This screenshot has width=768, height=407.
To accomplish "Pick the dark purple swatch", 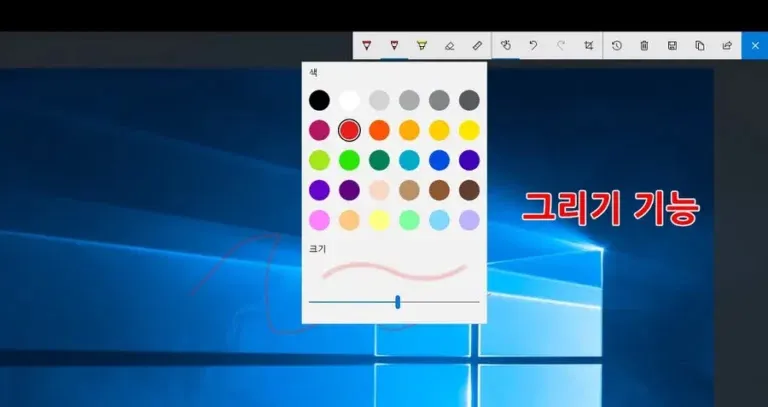I will 349,190.
